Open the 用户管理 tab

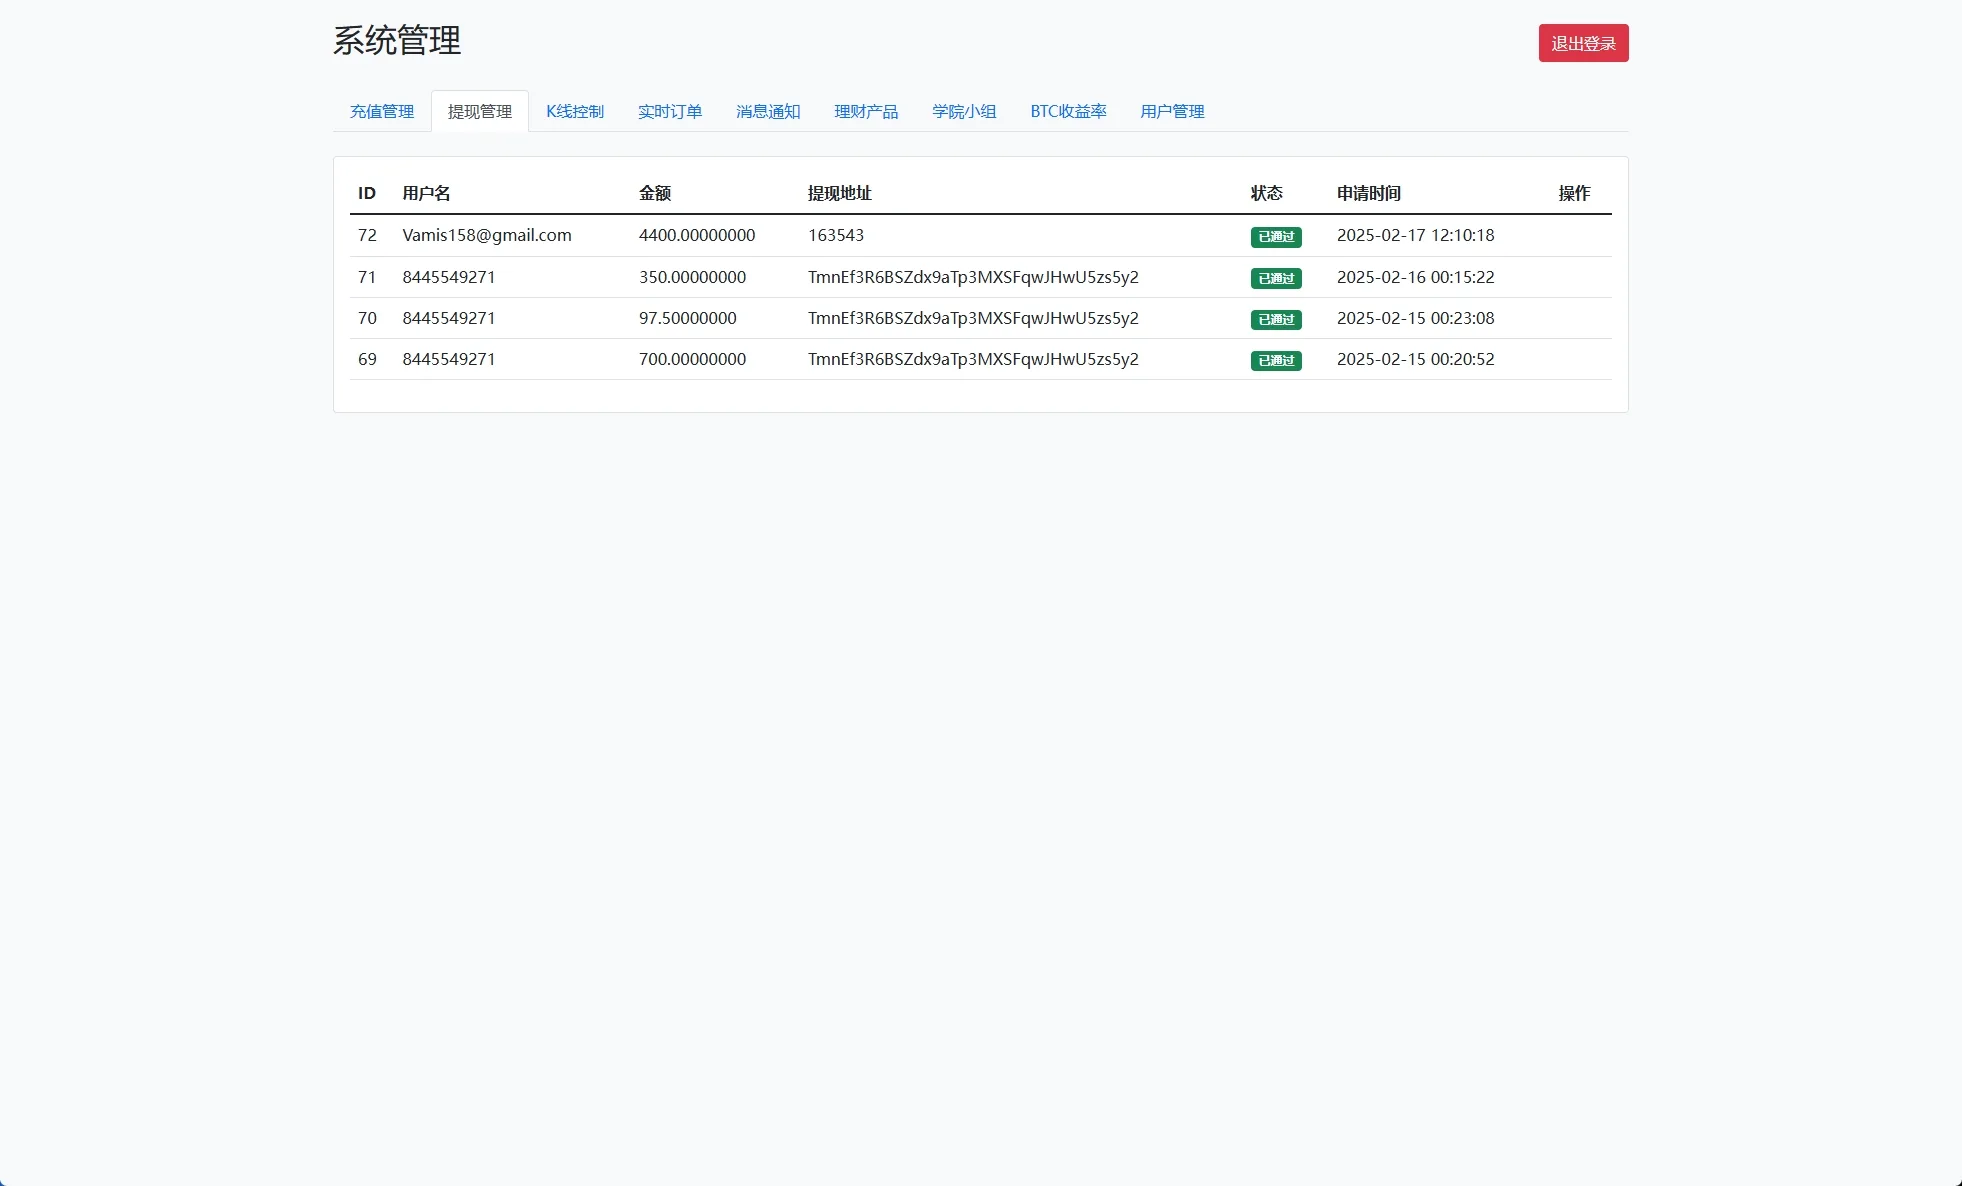1171,111
